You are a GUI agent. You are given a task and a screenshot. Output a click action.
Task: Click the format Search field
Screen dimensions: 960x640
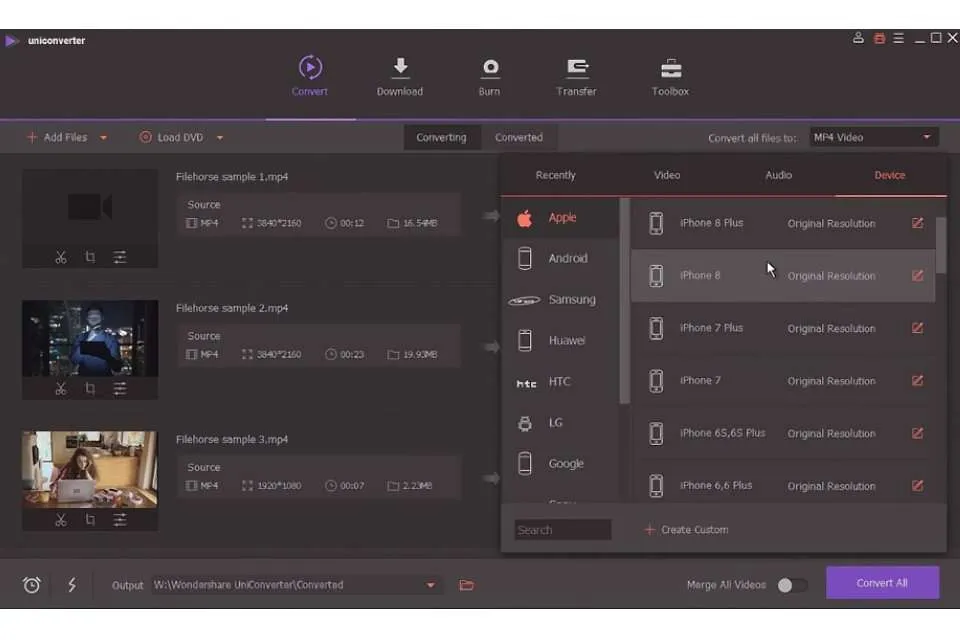pyautogui.click(x=563, y=530)
